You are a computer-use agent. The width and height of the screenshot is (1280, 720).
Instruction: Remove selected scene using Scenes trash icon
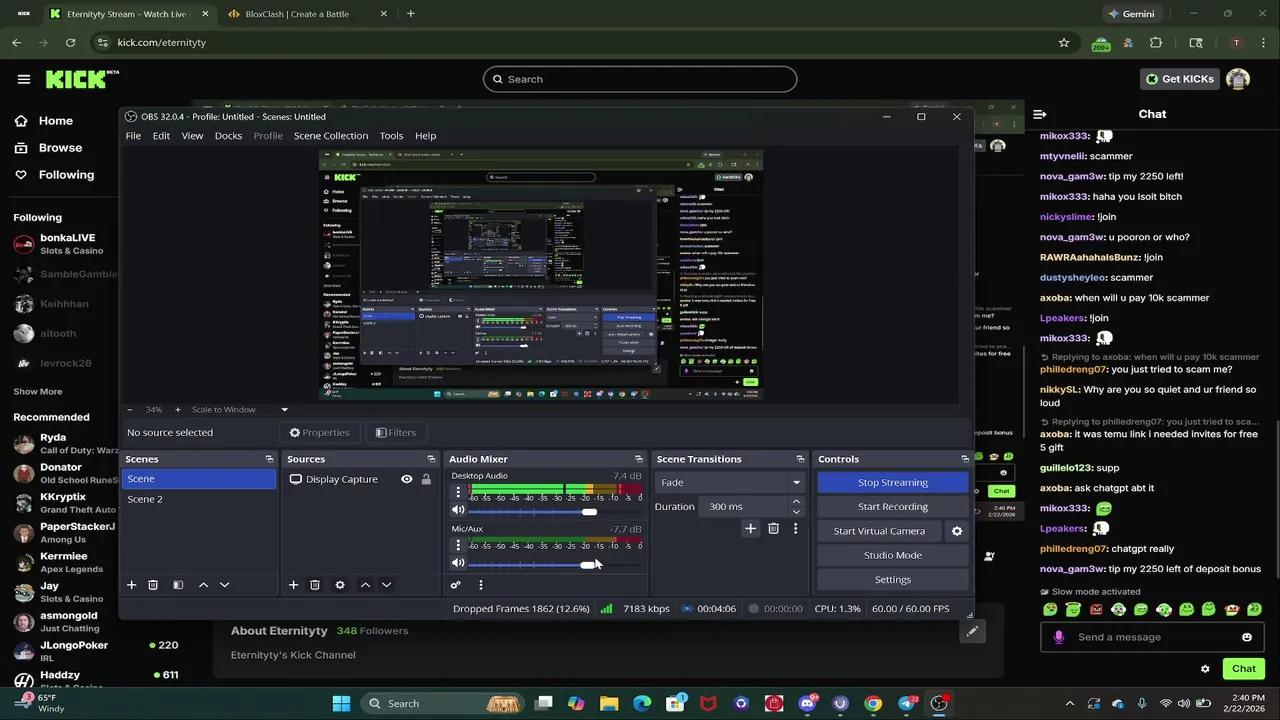coord(153,585)
